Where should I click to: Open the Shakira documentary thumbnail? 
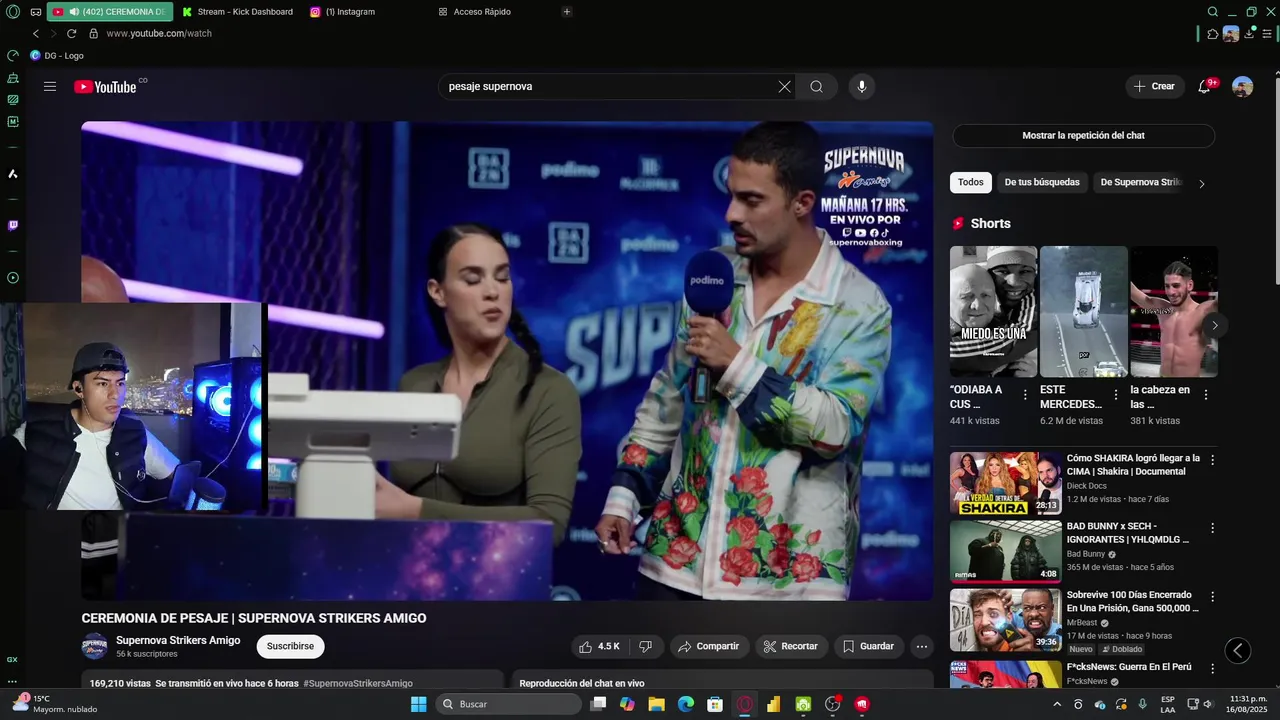pyautogui.click(x=1005, y=483)
